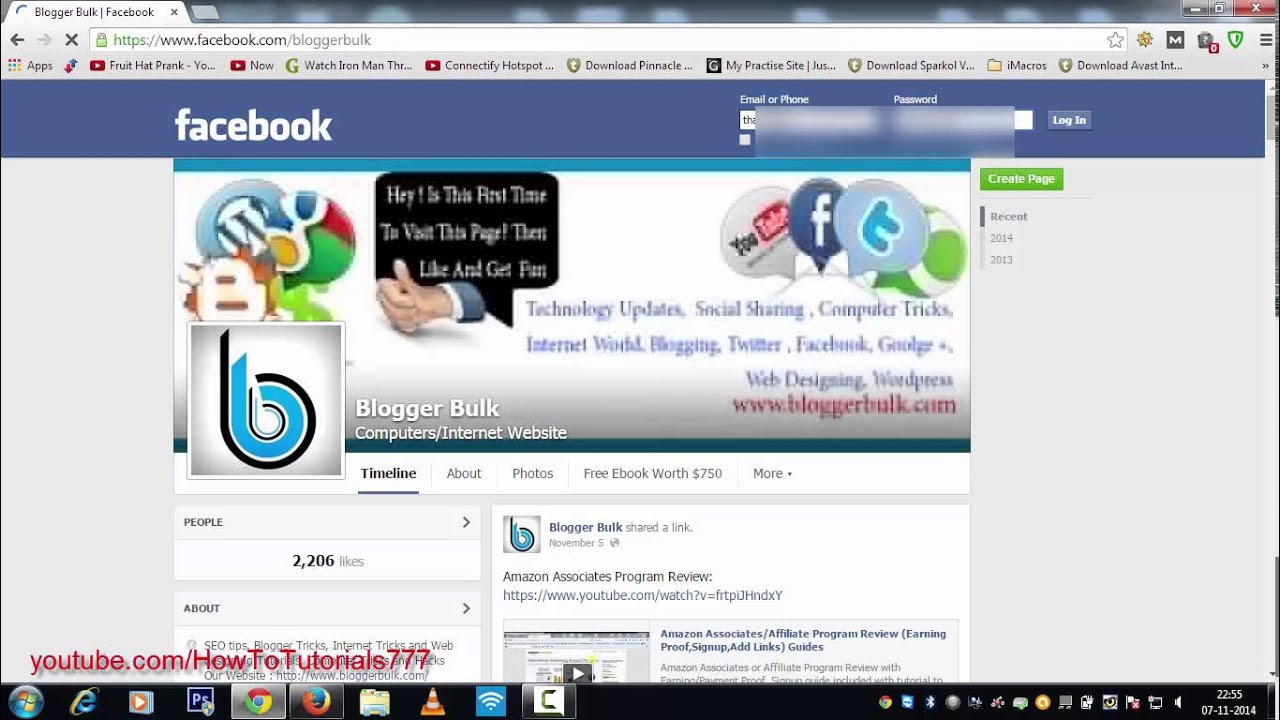This screenshot has height=720, width=1280.
Task: Open Download Avast Int... bookmark
Action: [1120, 65]
